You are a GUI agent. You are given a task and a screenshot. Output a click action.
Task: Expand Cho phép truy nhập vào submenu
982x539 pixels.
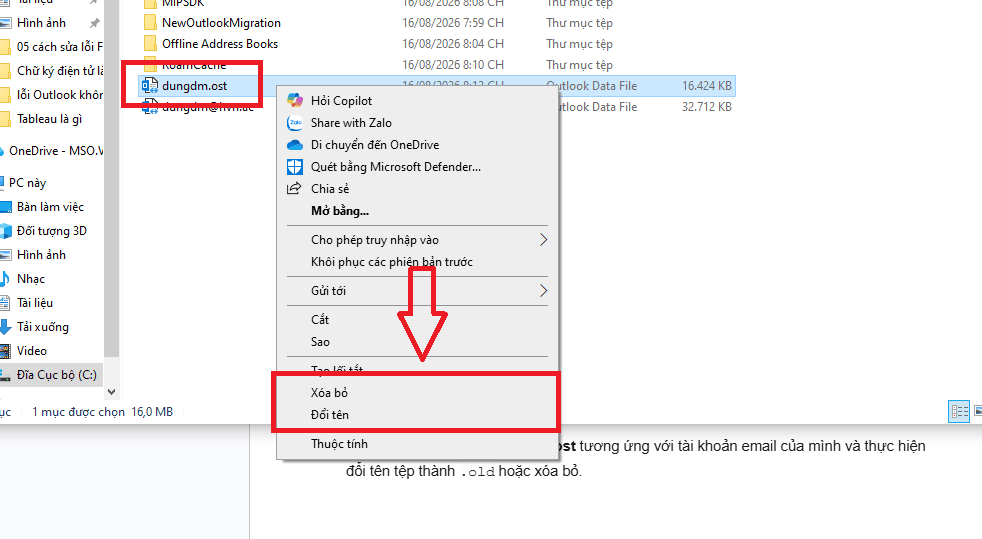[417, 240]
